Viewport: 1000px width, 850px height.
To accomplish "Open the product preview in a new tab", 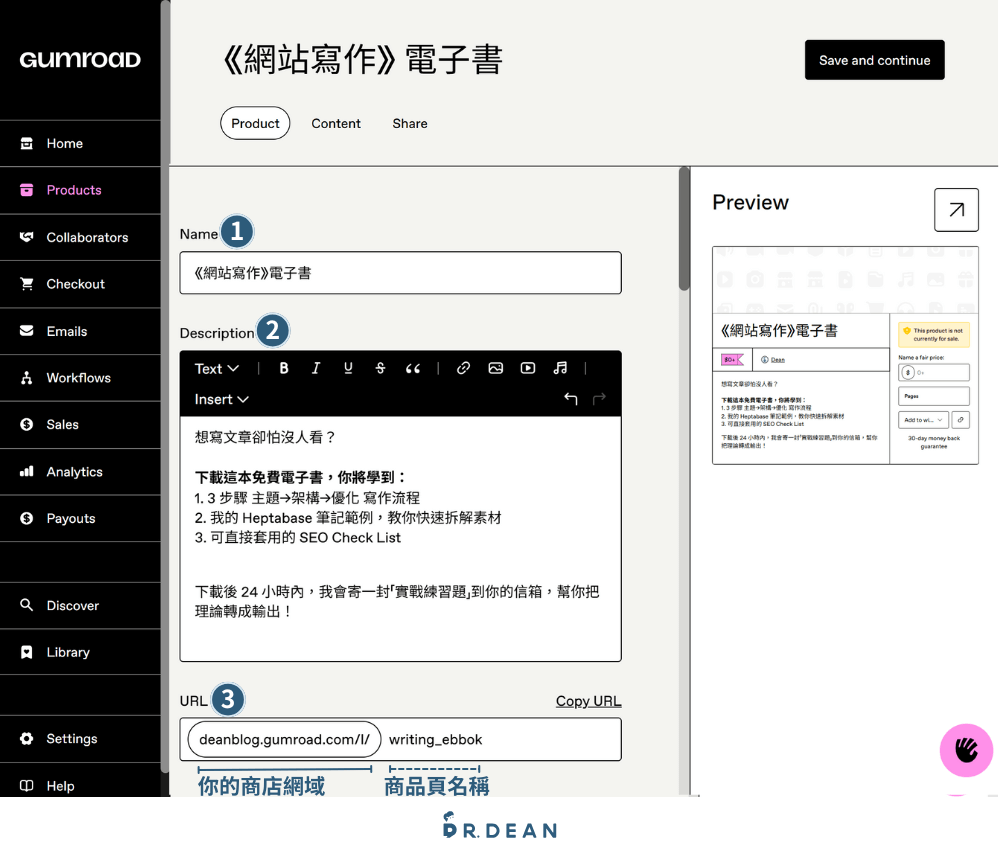I will pos(956,209).
